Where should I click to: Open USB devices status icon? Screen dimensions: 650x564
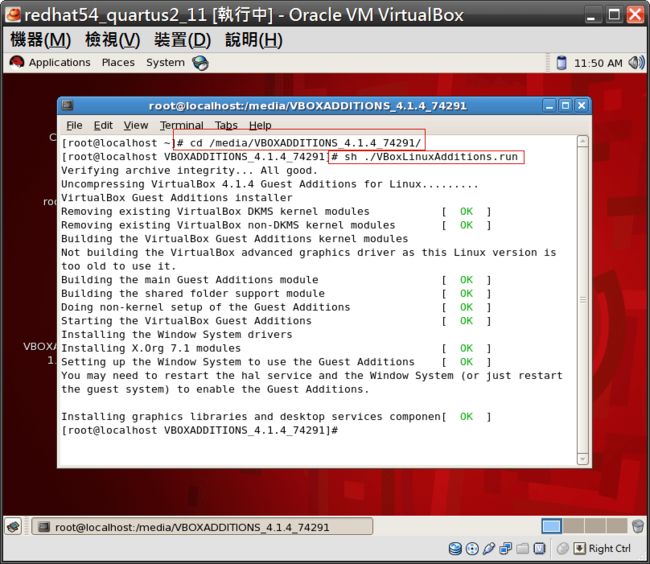(x=489, y=548)
